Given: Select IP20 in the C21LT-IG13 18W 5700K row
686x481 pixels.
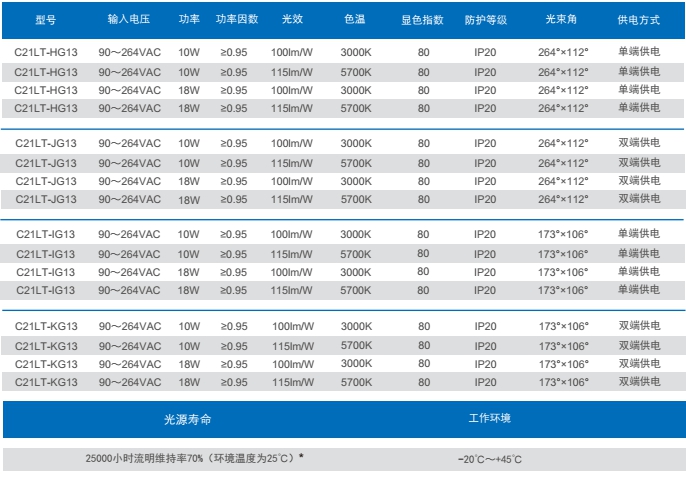Looking at the screenshot, I should [485, 291].
